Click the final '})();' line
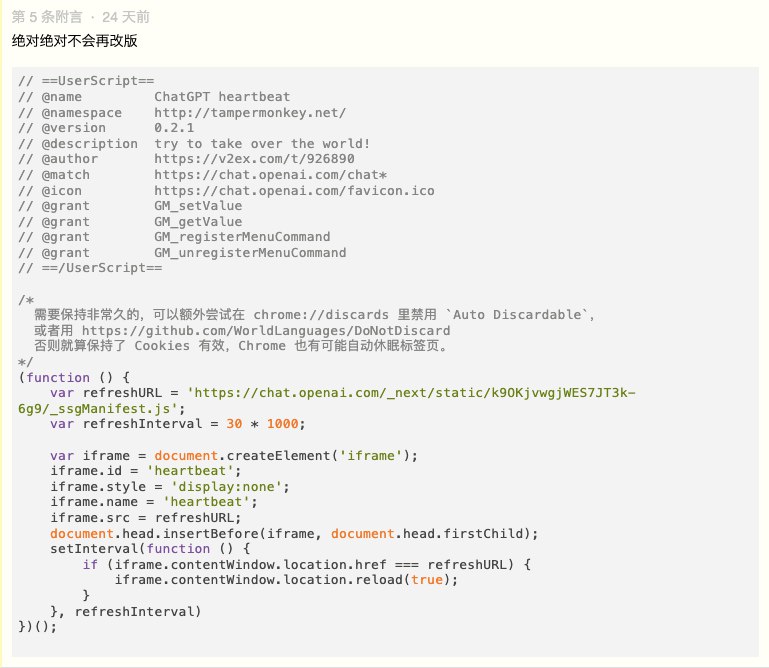The height and width of the screenshot is (668, 769). pos(37,627)
